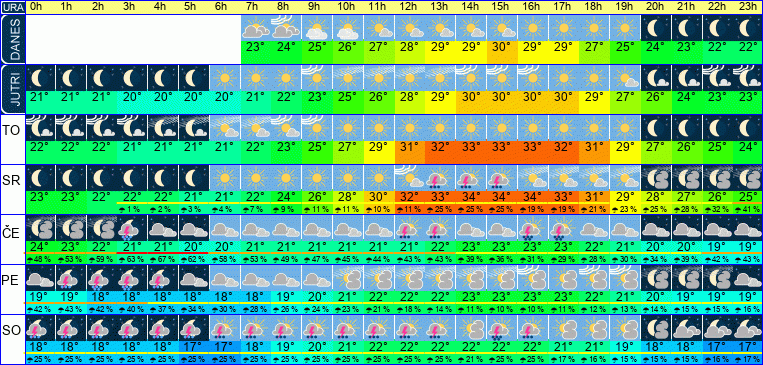
Task: Click the windy night cloud icon for TO at 0h
Action: point(40,128)
